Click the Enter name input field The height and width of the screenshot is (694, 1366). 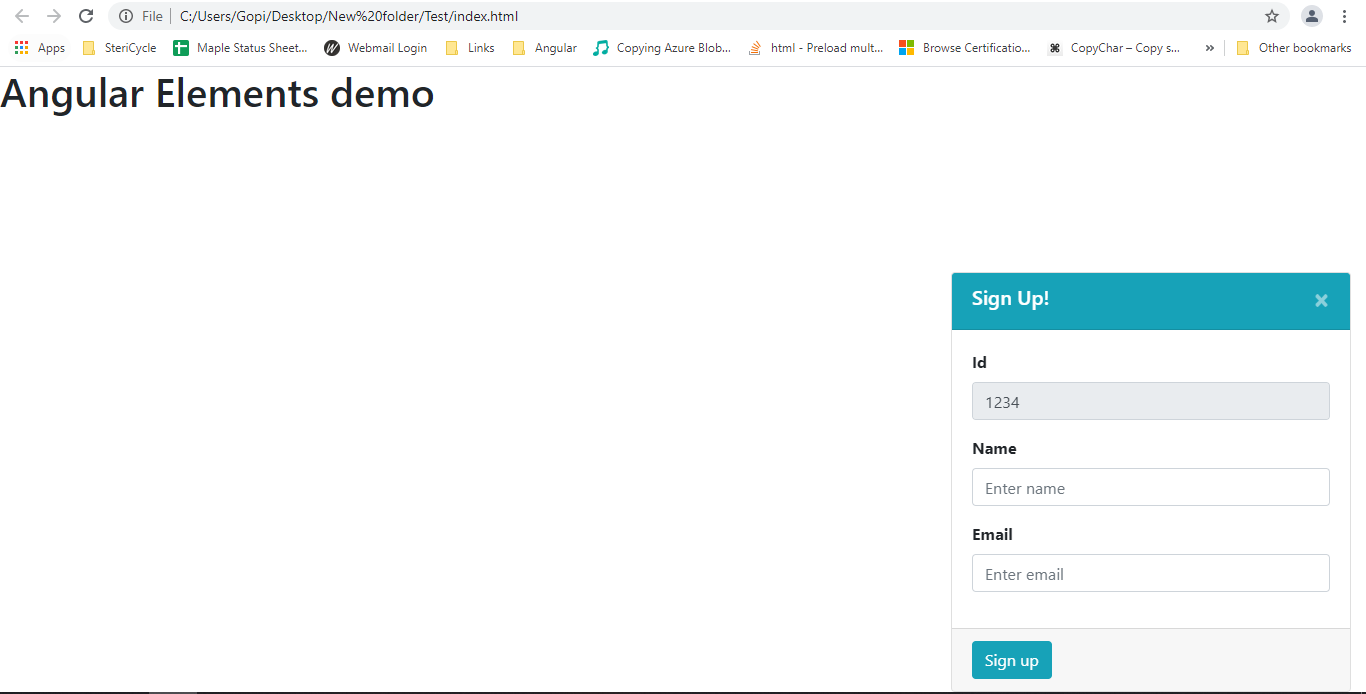coord(1150,487)
